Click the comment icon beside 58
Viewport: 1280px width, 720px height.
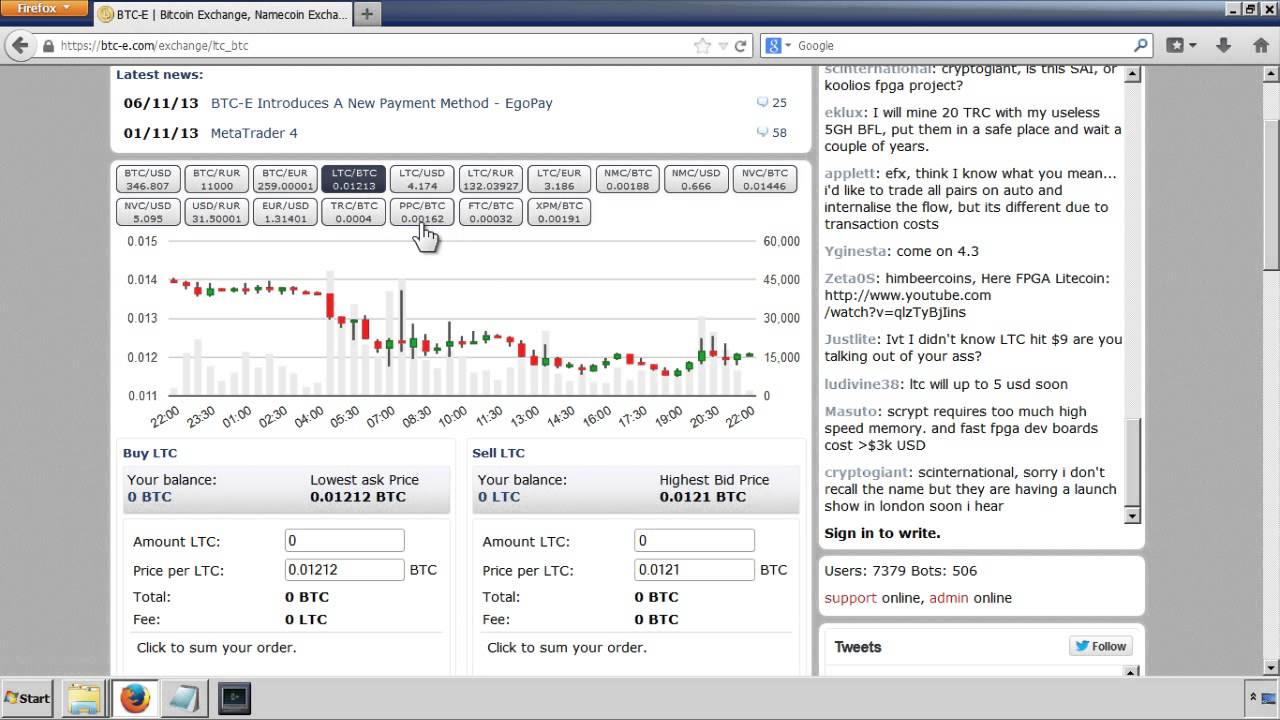(x=762, y=132)
